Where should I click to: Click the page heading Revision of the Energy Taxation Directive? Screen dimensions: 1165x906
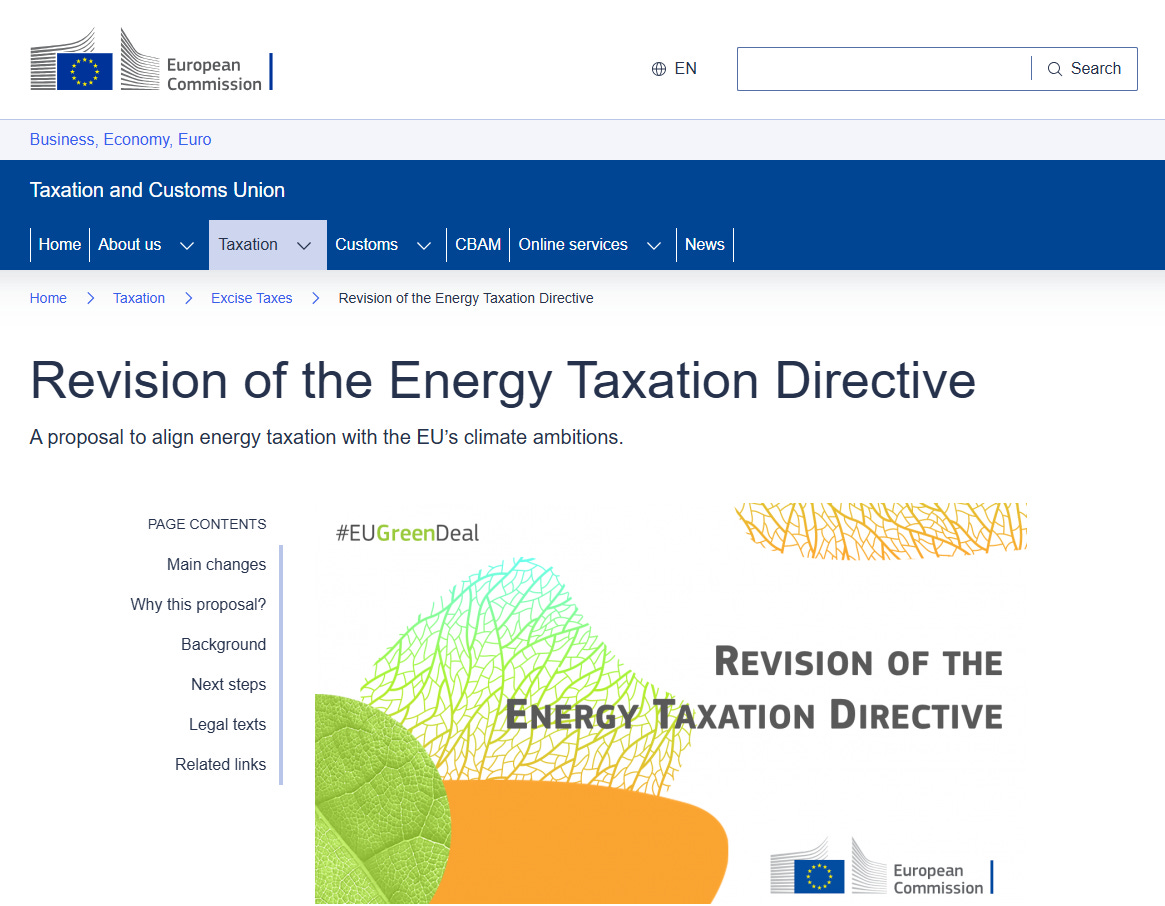(x=503, y=381)
